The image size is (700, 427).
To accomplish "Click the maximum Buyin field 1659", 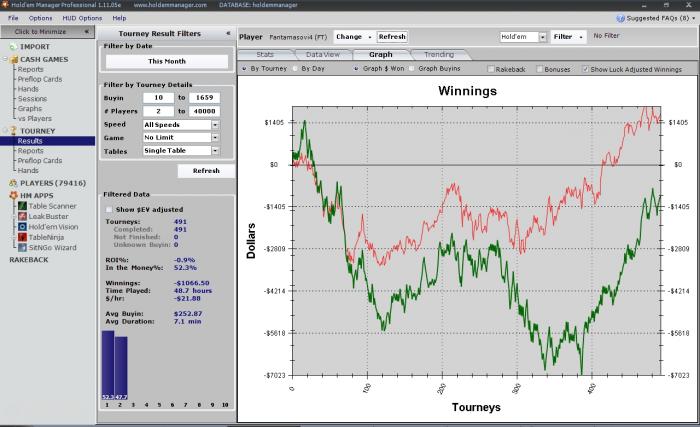I will (204, 97).
